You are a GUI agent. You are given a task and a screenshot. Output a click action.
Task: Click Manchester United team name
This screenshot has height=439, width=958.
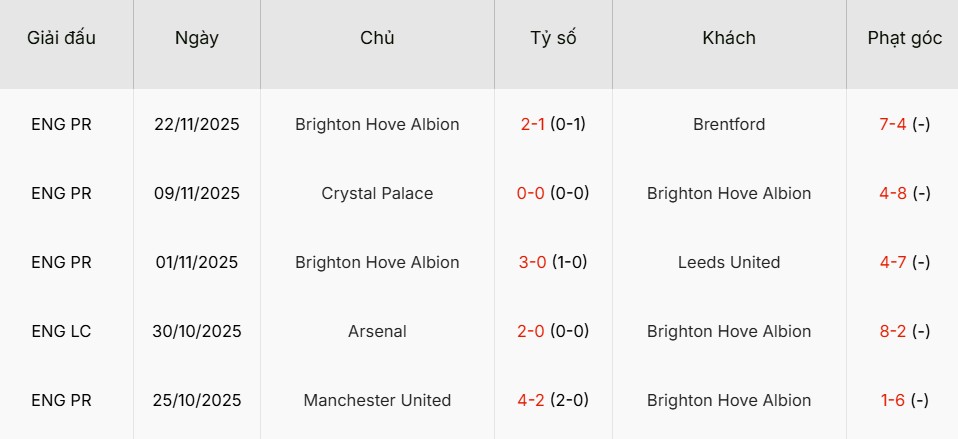coord(377,401)
